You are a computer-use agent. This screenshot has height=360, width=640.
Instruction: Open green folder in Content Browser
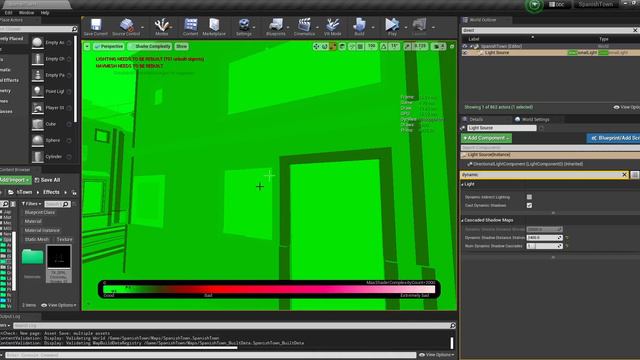click(32, 257)
